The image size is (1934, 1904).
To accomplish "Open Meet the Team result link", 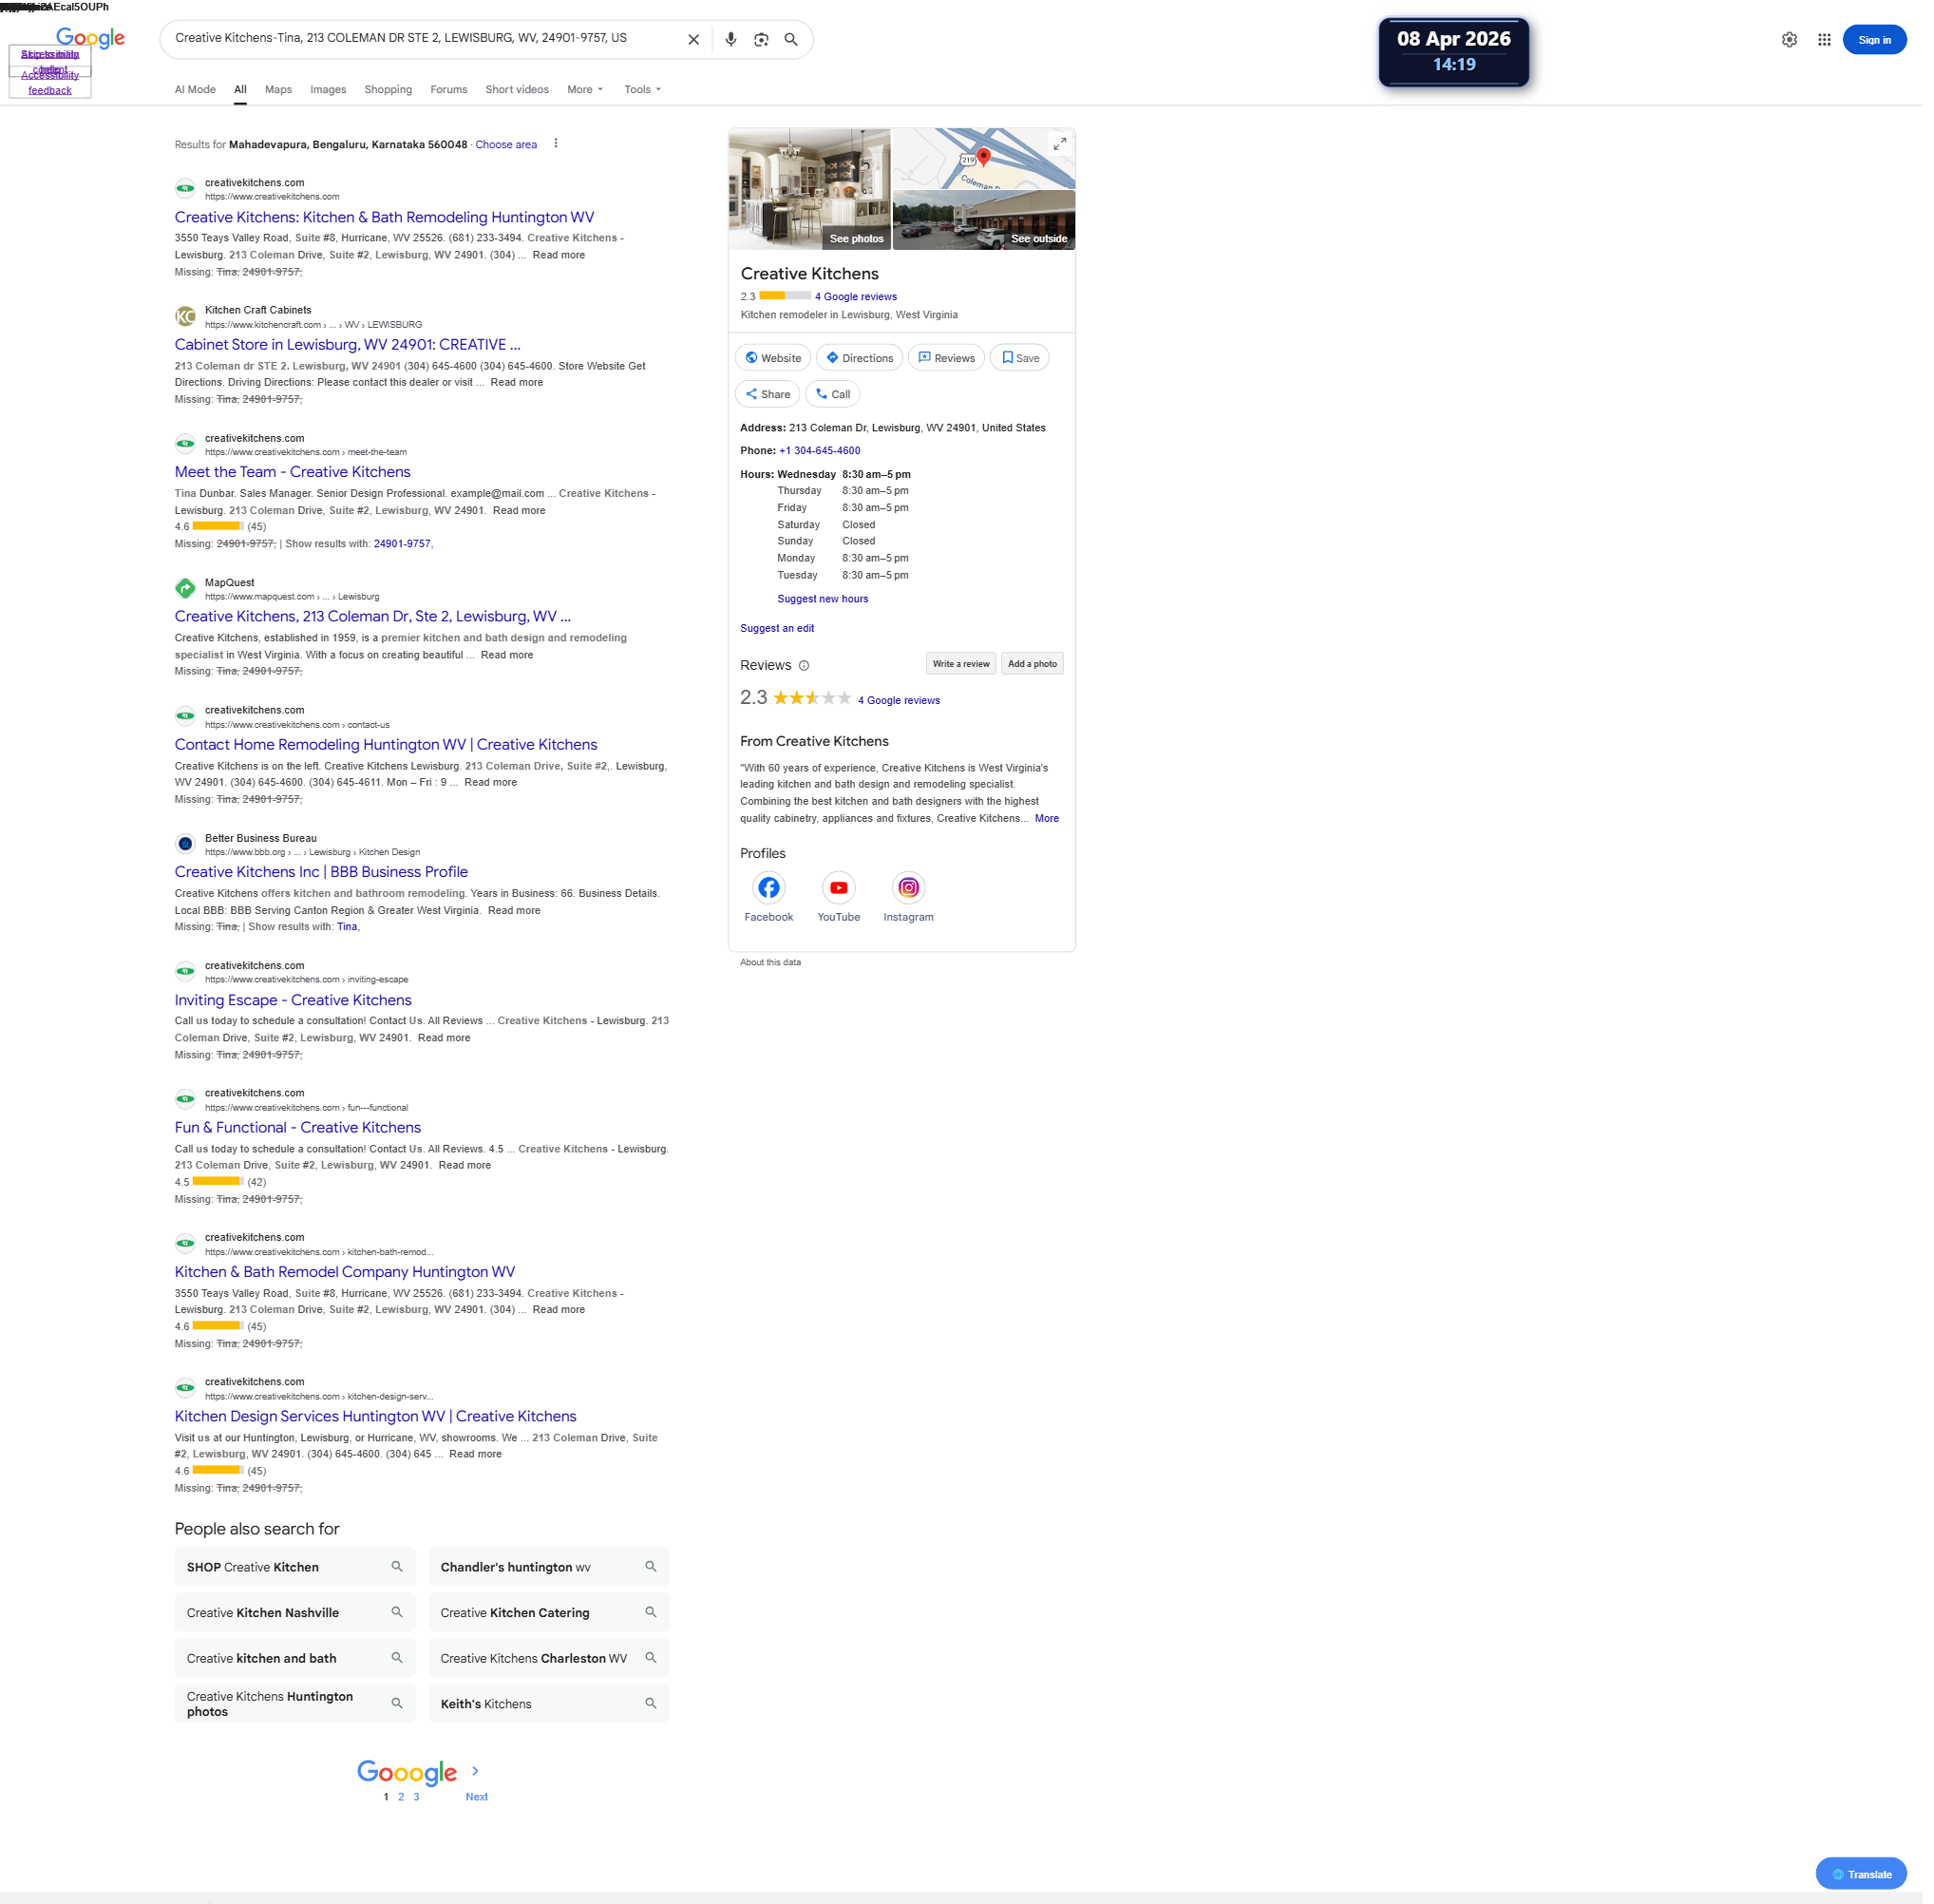I will (292, 472).
